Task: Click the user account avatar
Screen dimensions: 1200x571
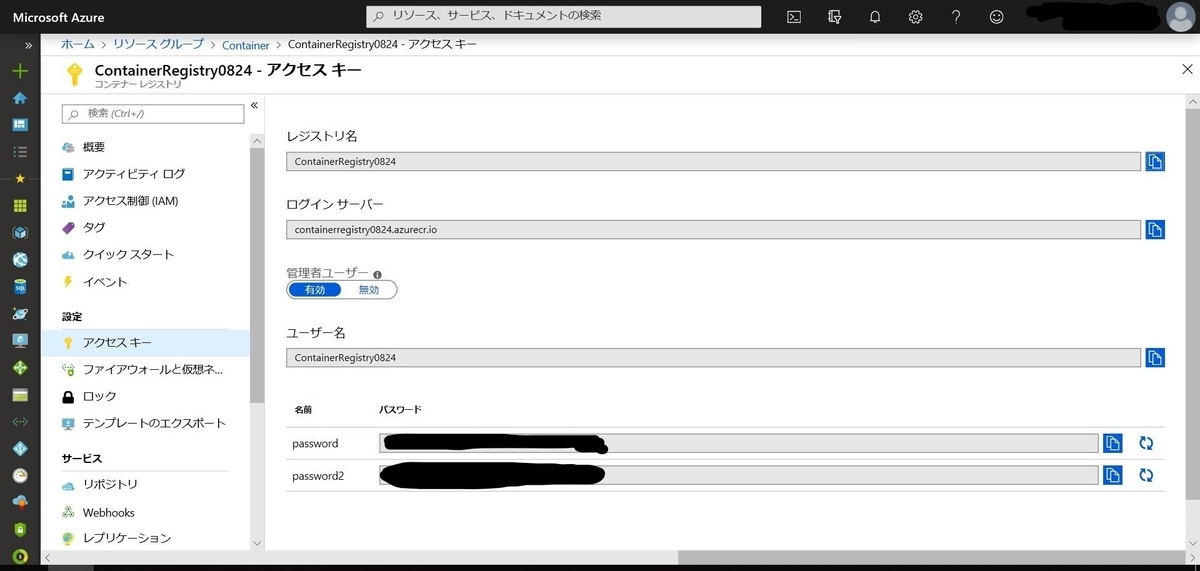Action: click(x=1180, y=17)
